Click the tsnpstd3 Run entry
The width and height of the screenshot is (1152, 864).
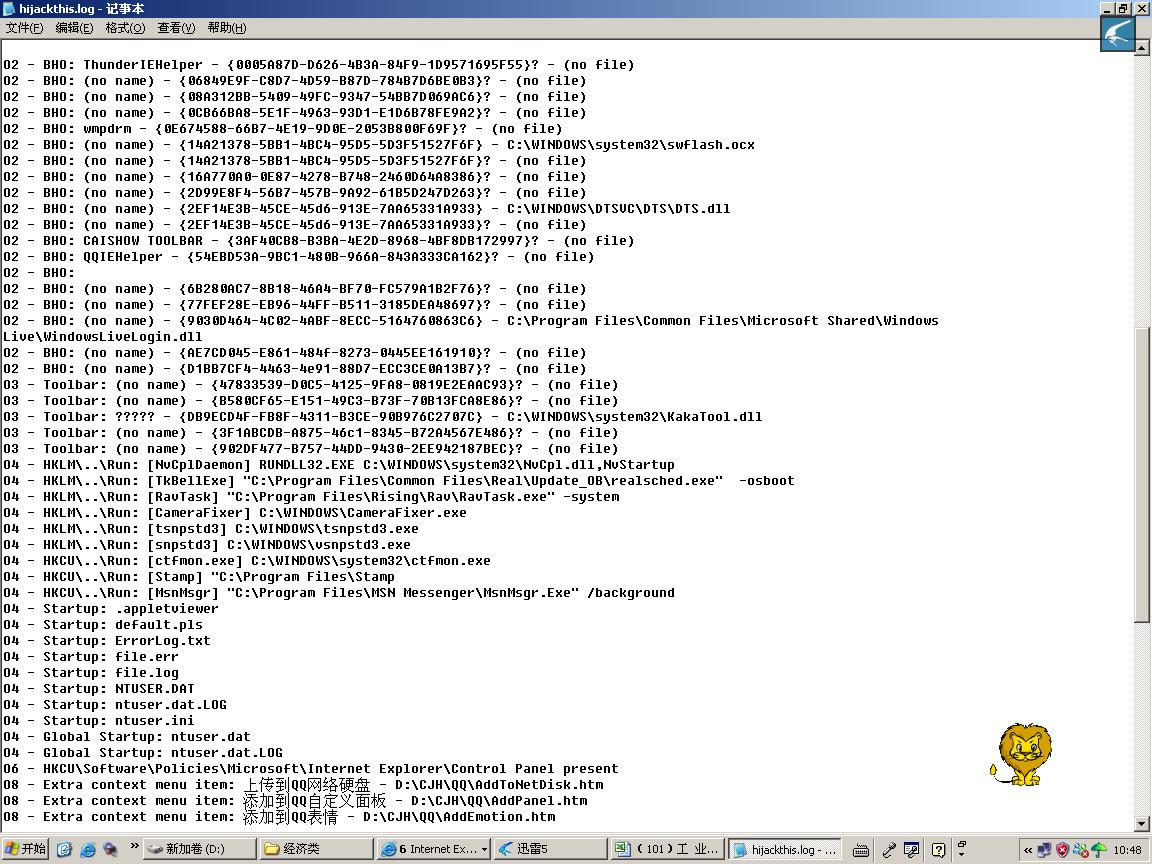[x=211, y=529]
